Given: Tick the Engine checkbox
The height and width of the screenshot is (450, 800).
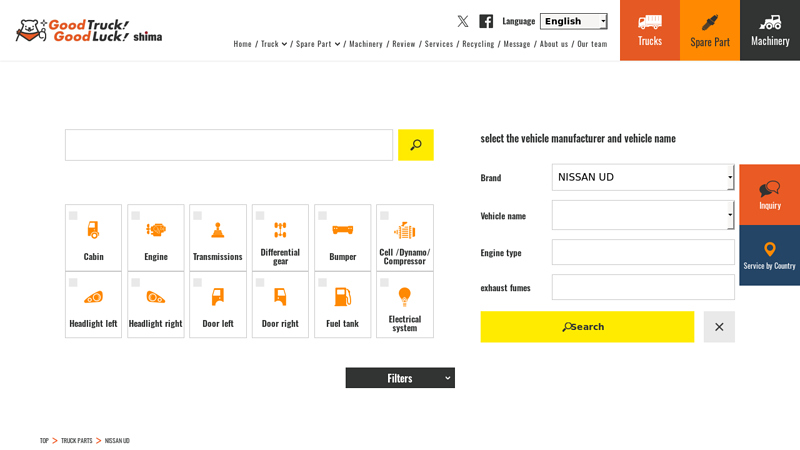Looking at the screenshot, I should tap(135, 215).
